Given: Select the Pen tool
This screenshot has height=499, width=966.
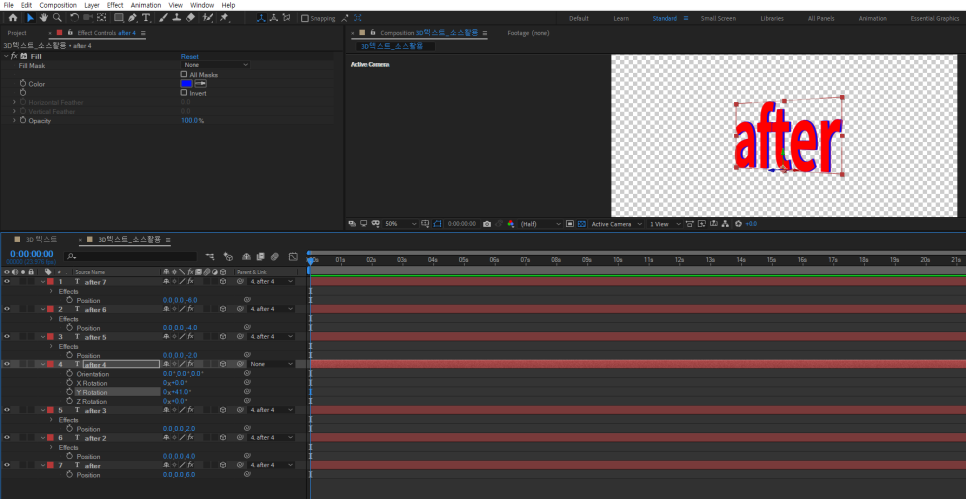Looking at the screenshot, I should click(132, 18).
